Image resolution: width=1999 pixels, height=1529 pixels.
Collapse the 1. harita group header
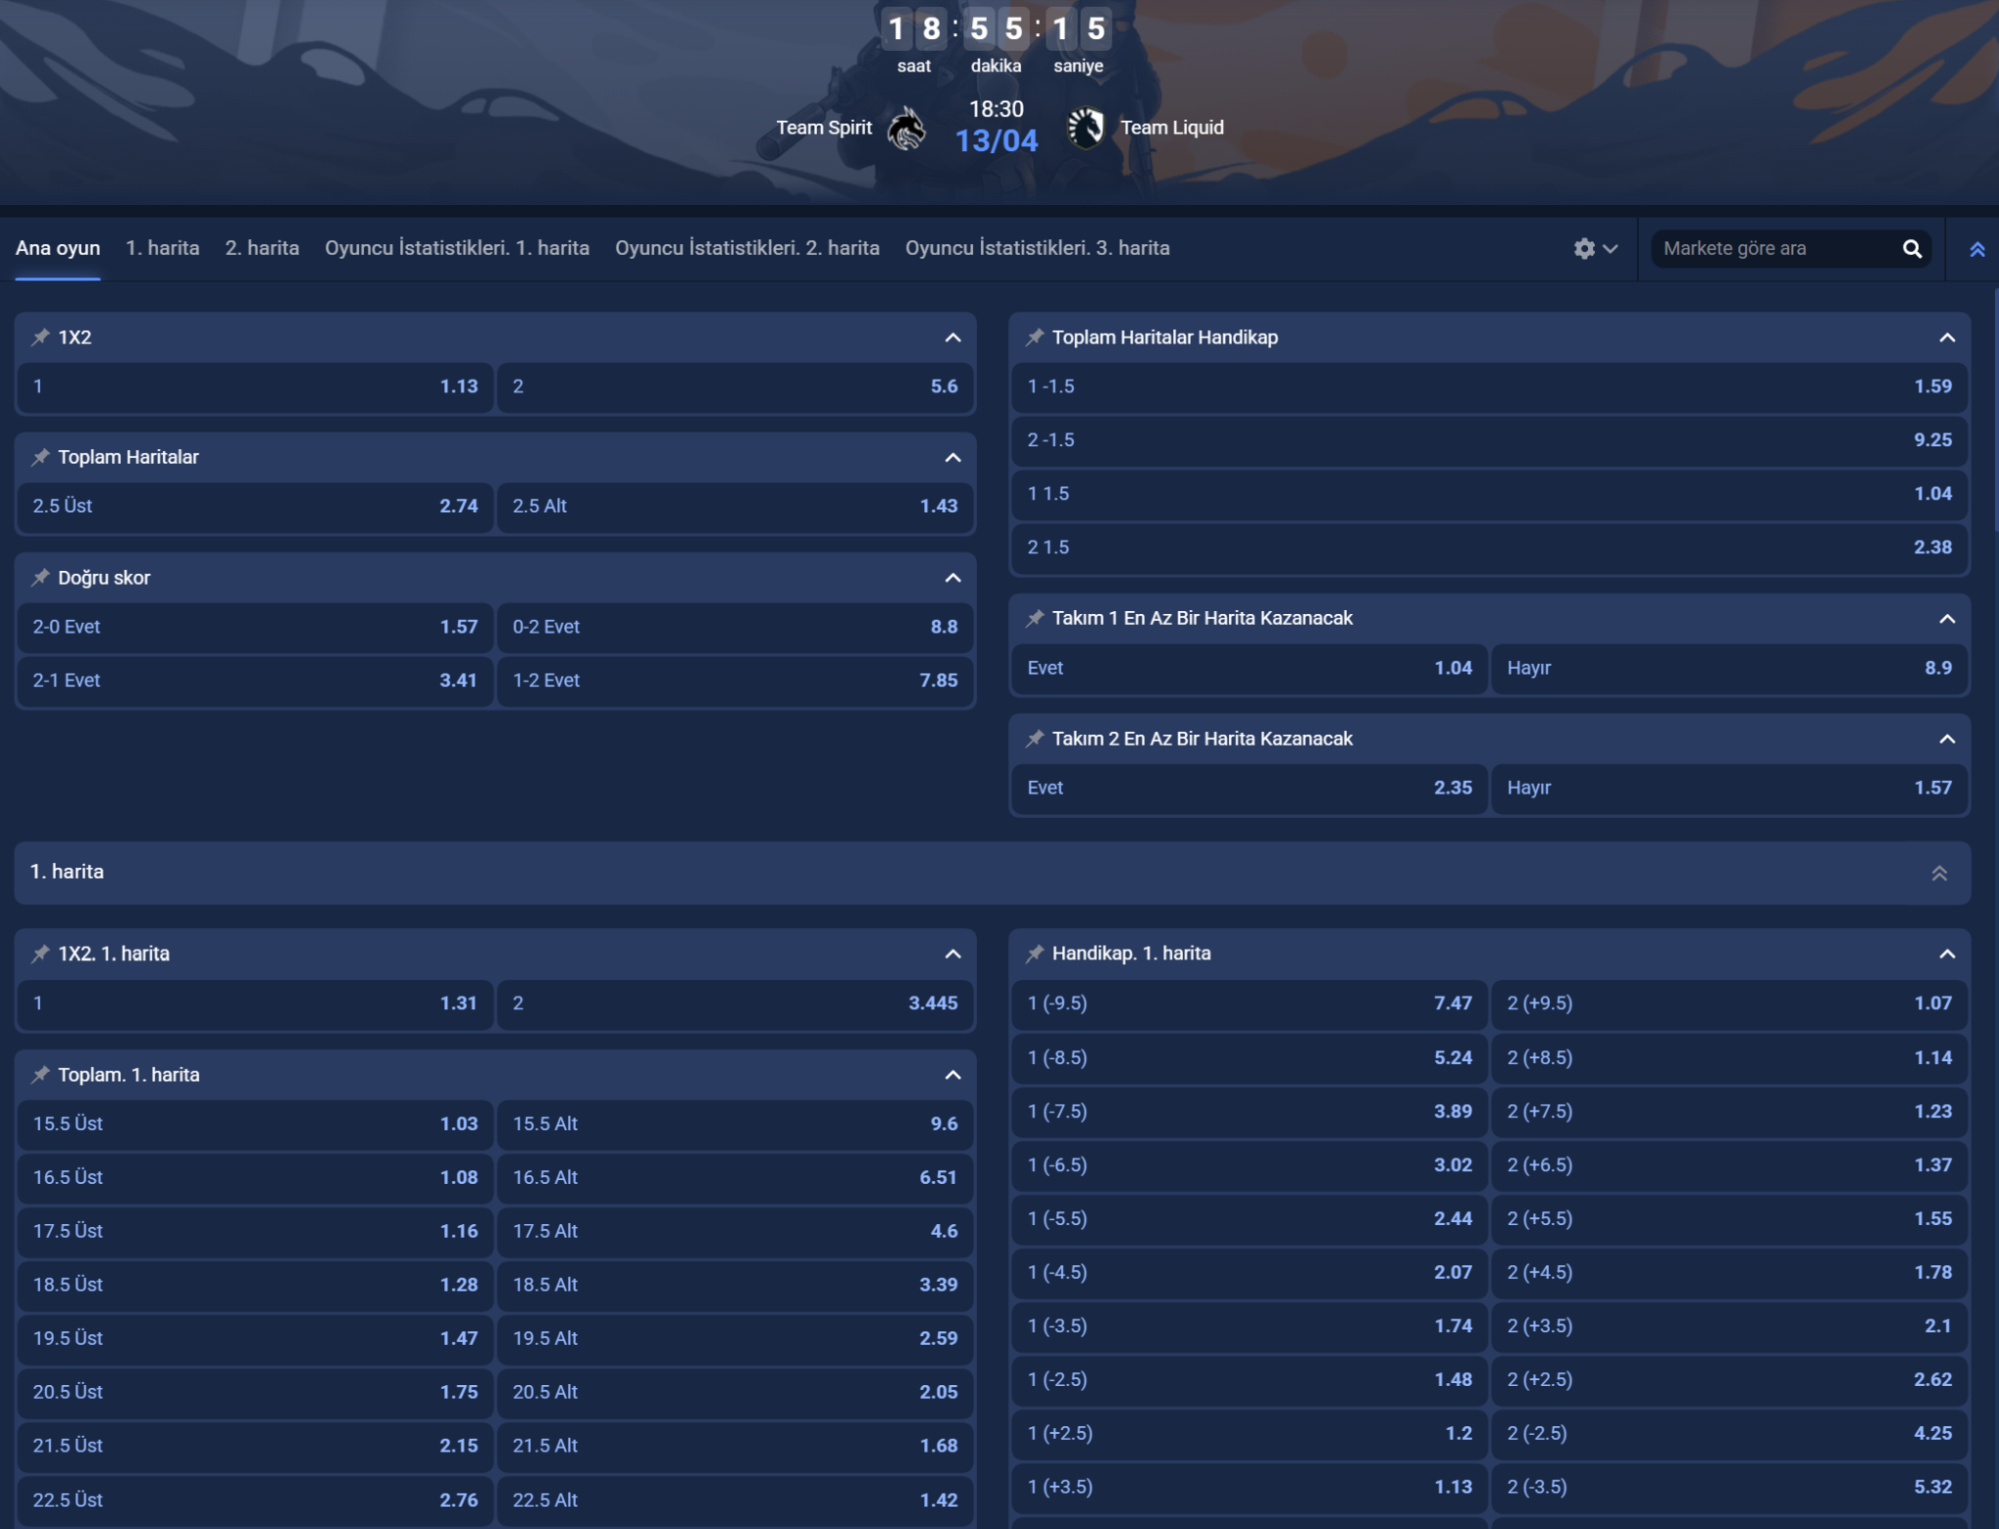(x=1938, y=873)
